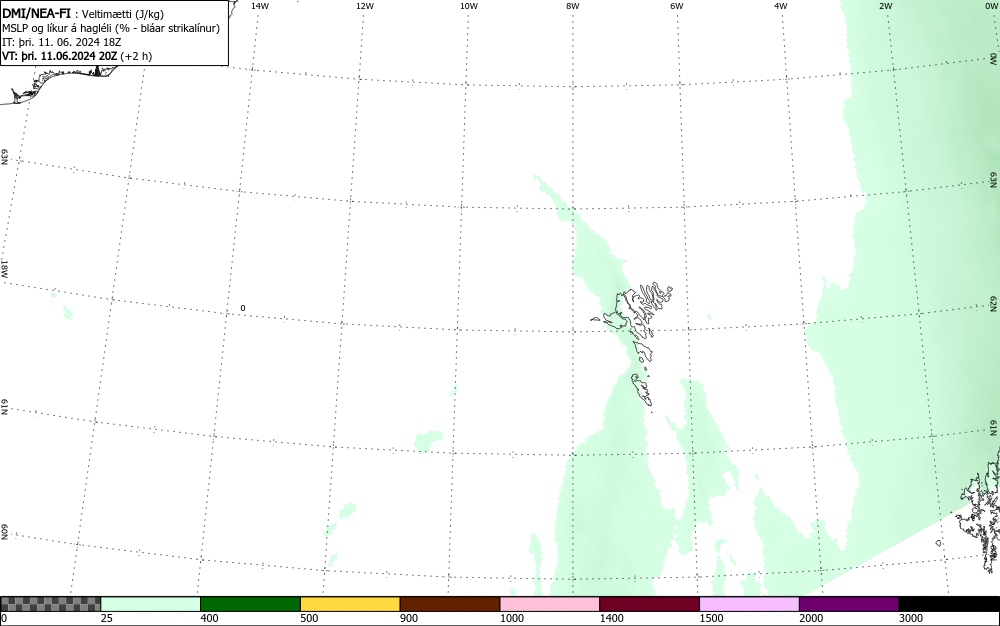The width and height of the screenshot is (1000, 626).
Task: Click the legend value '400'
Action: tap(209, 618)
